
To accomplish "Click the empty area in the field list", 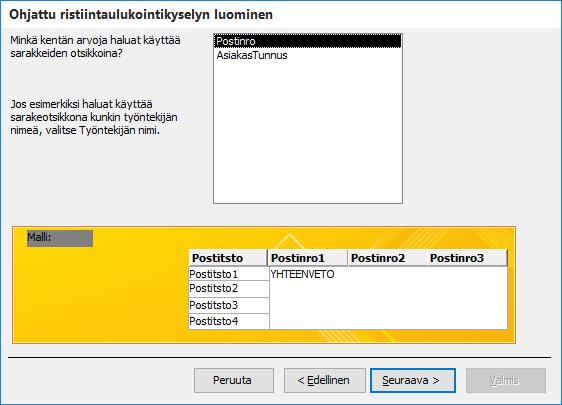I will point(308,133).
